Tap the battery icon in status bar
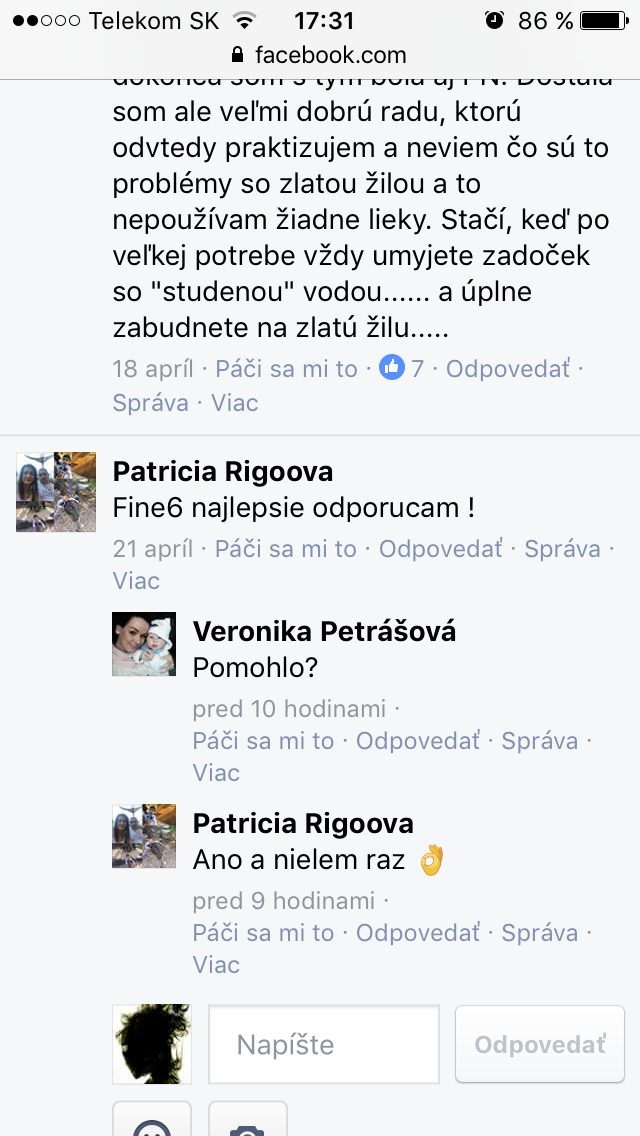The image size is (640, 1136). [x=606, y=20]
